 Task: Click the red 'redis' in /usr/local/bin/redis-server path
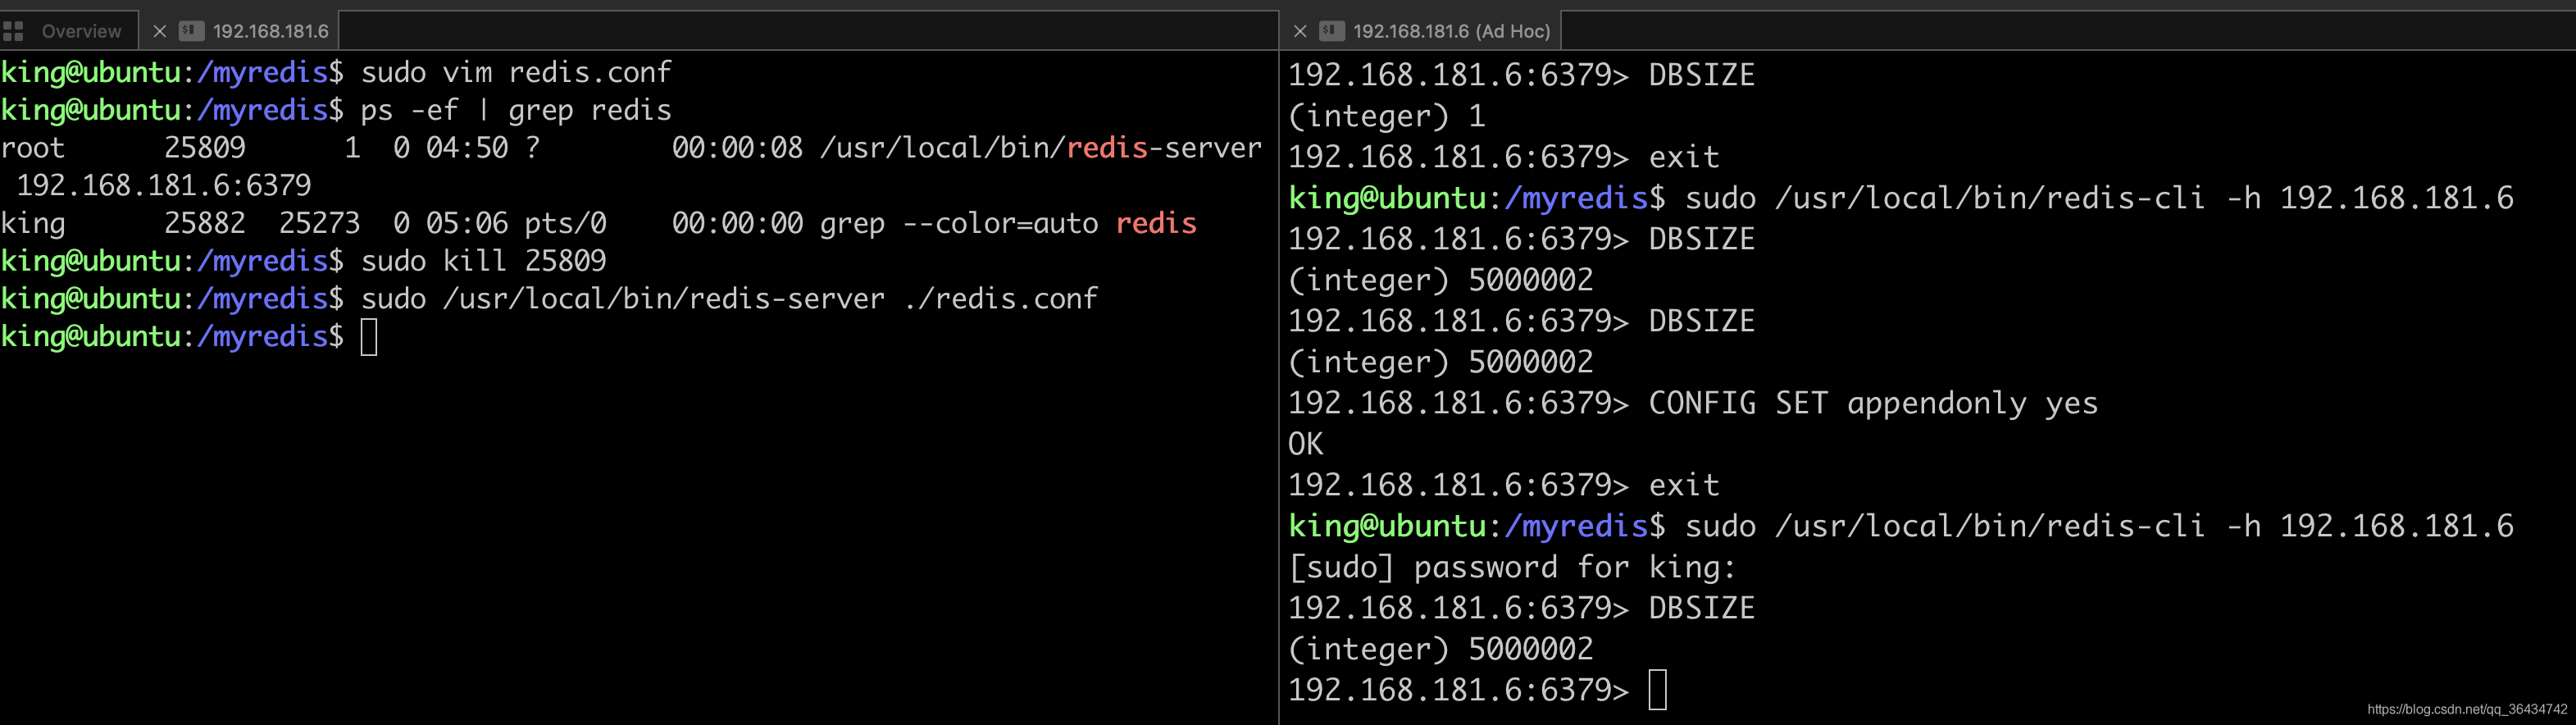pyautogui.click(x=1107, y=148)
